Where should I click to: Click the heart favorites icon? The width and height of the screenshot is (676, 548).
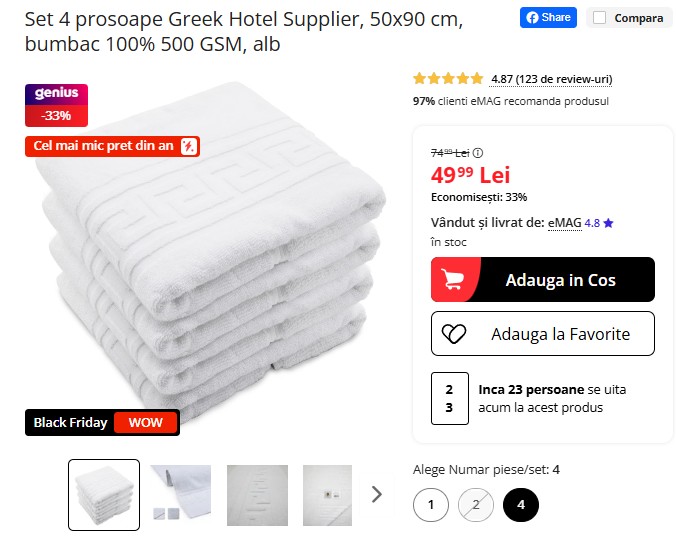click(454, 334)
